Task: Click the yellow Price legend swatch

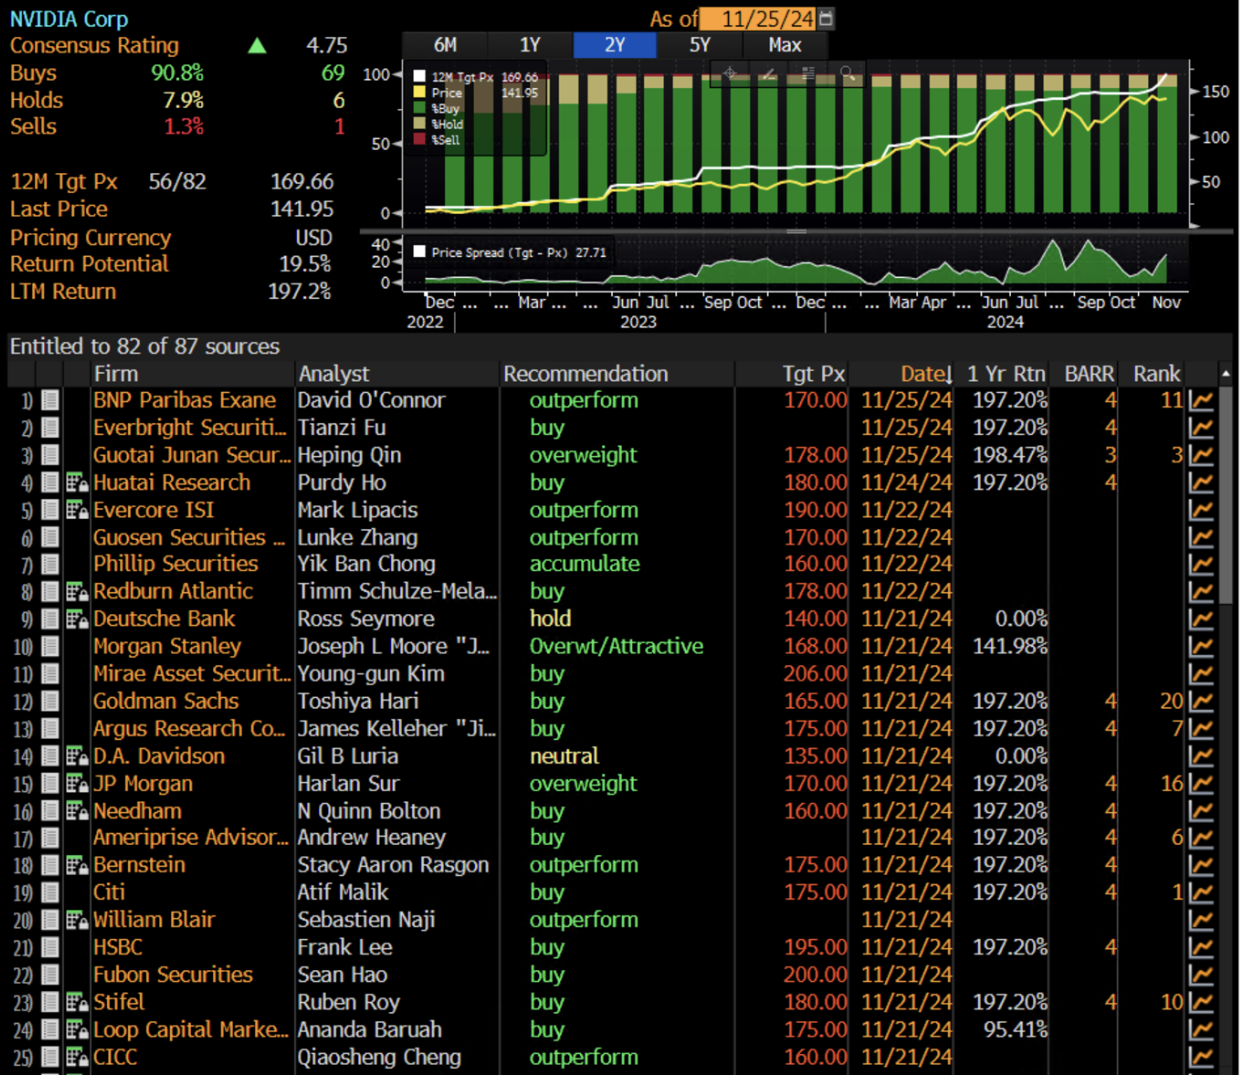Action: [420, 92]
